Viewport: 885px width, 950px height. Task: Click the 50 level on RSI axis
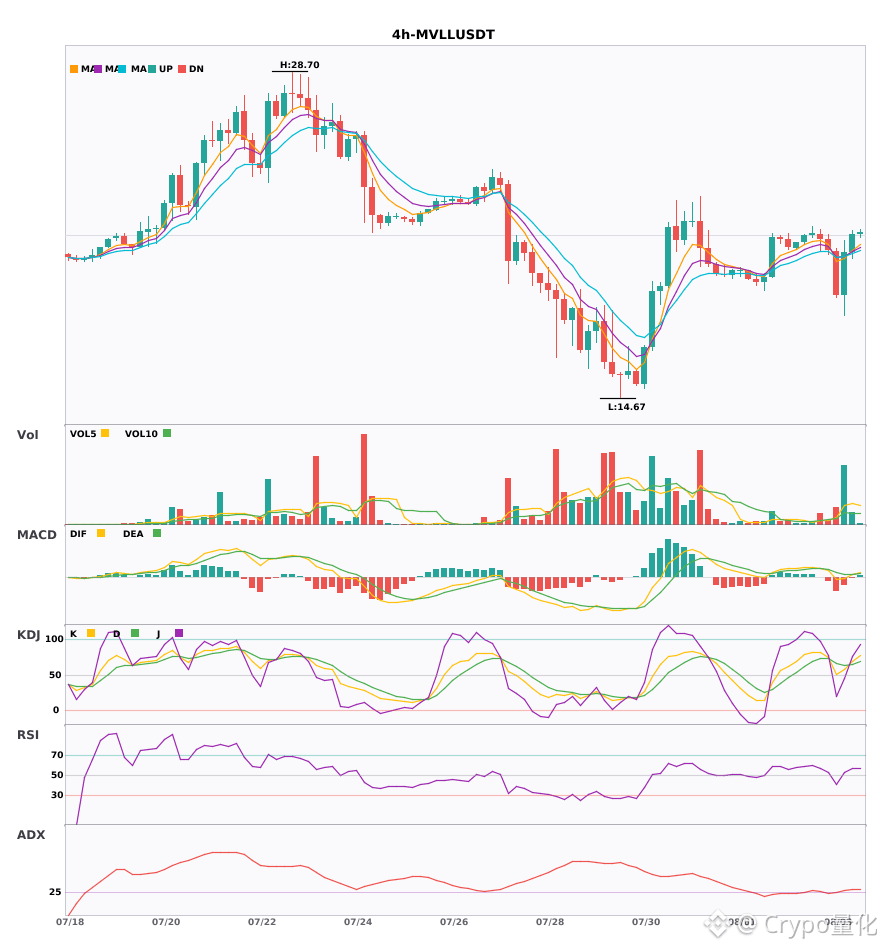coord(57,775)
